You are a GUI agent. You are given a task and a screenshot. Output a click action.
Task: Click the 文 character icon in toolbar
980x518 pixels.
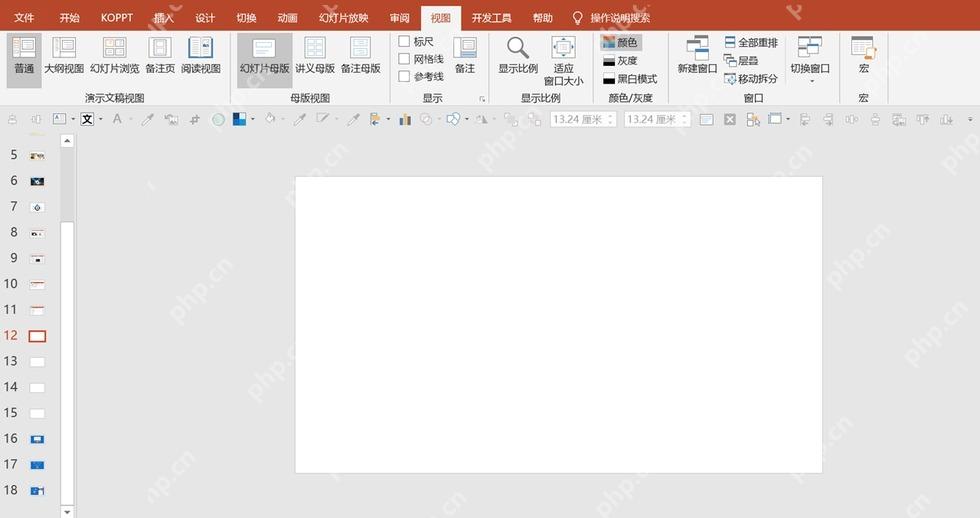coord(87,119)
